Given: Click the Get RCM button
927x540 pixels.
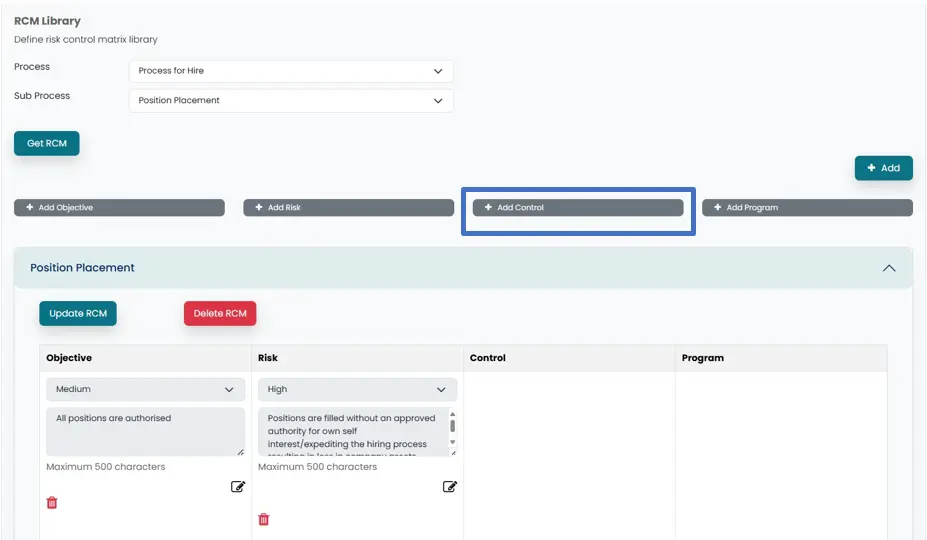Looking at the screenshot, I should coord(47,143).
